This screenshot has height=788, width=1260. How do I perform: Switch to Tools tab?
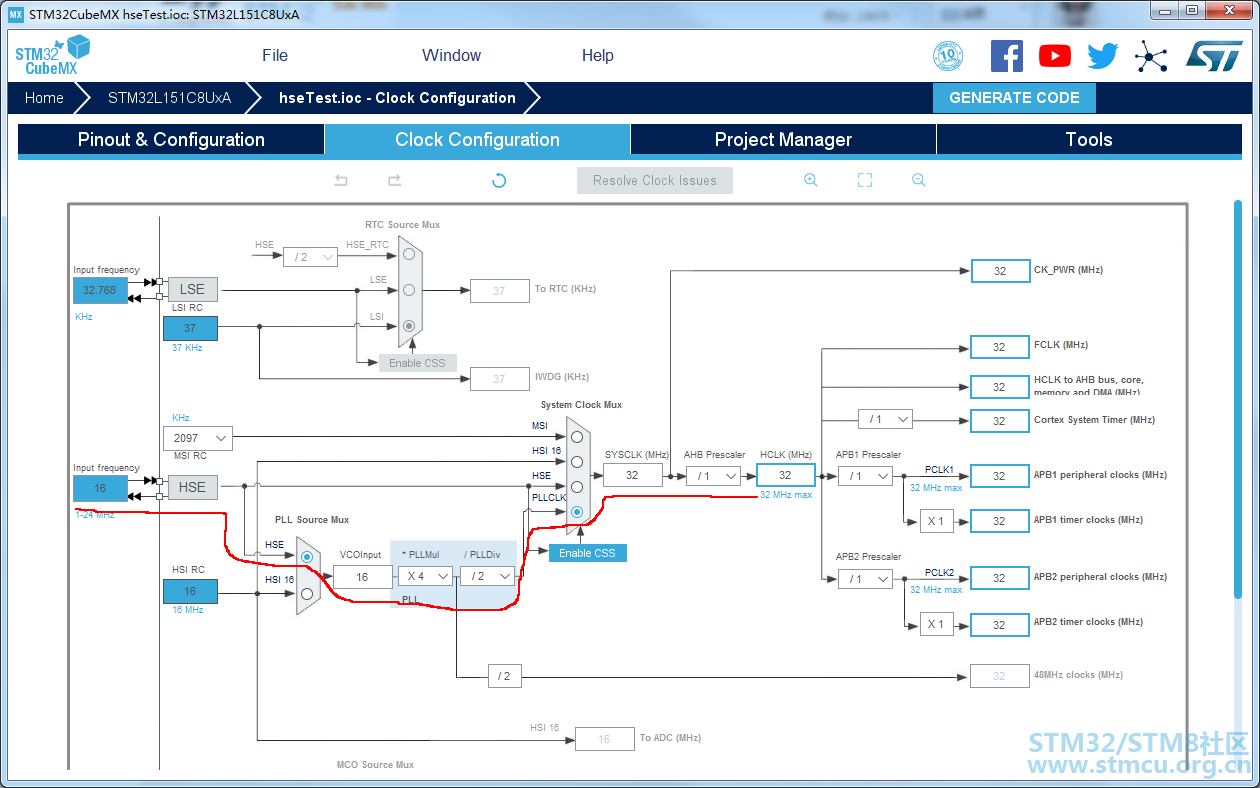click(x=1089, y=140)
